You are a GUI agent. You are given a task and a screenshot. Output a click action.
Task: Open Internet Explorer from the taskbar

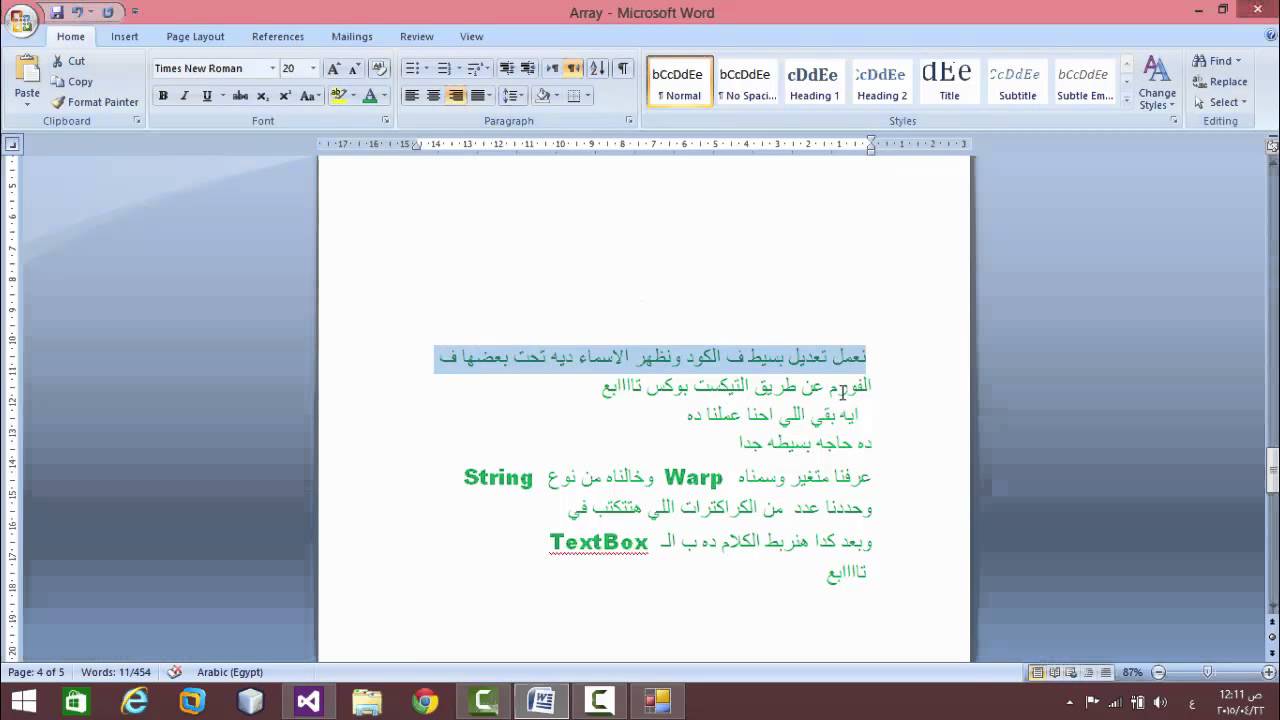tap(134, 701)
